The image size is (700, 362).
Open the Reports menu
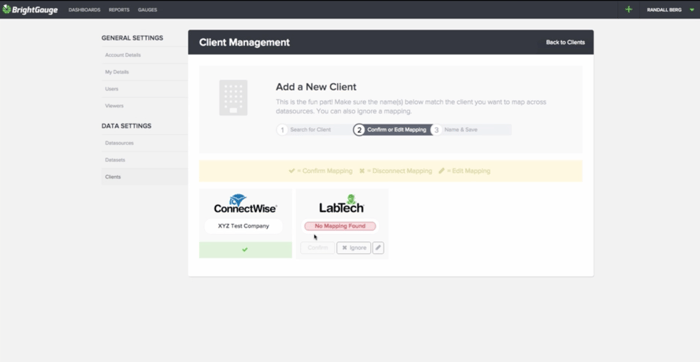119,10
